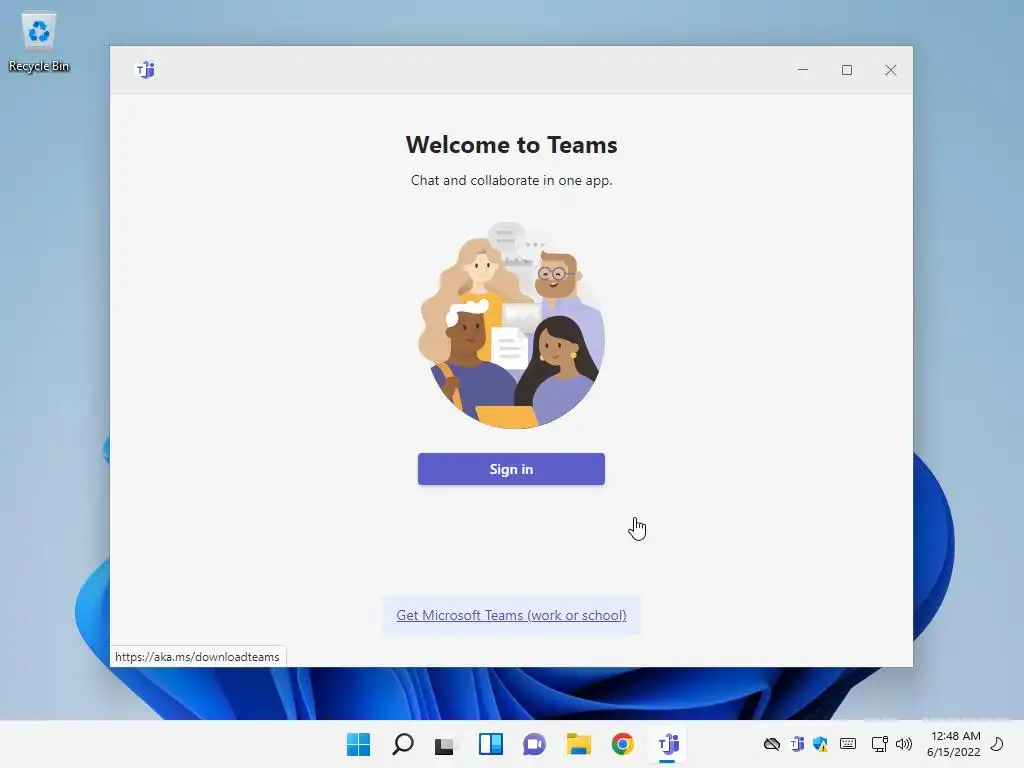Select the Teams icon on the taskbar
This screenshot has width=1024, height=768.
tap(667, 744)
